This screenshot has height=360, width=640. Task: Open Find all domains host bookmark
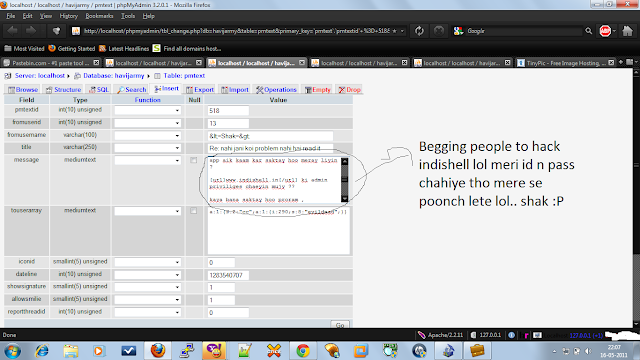tap(187, 49)
